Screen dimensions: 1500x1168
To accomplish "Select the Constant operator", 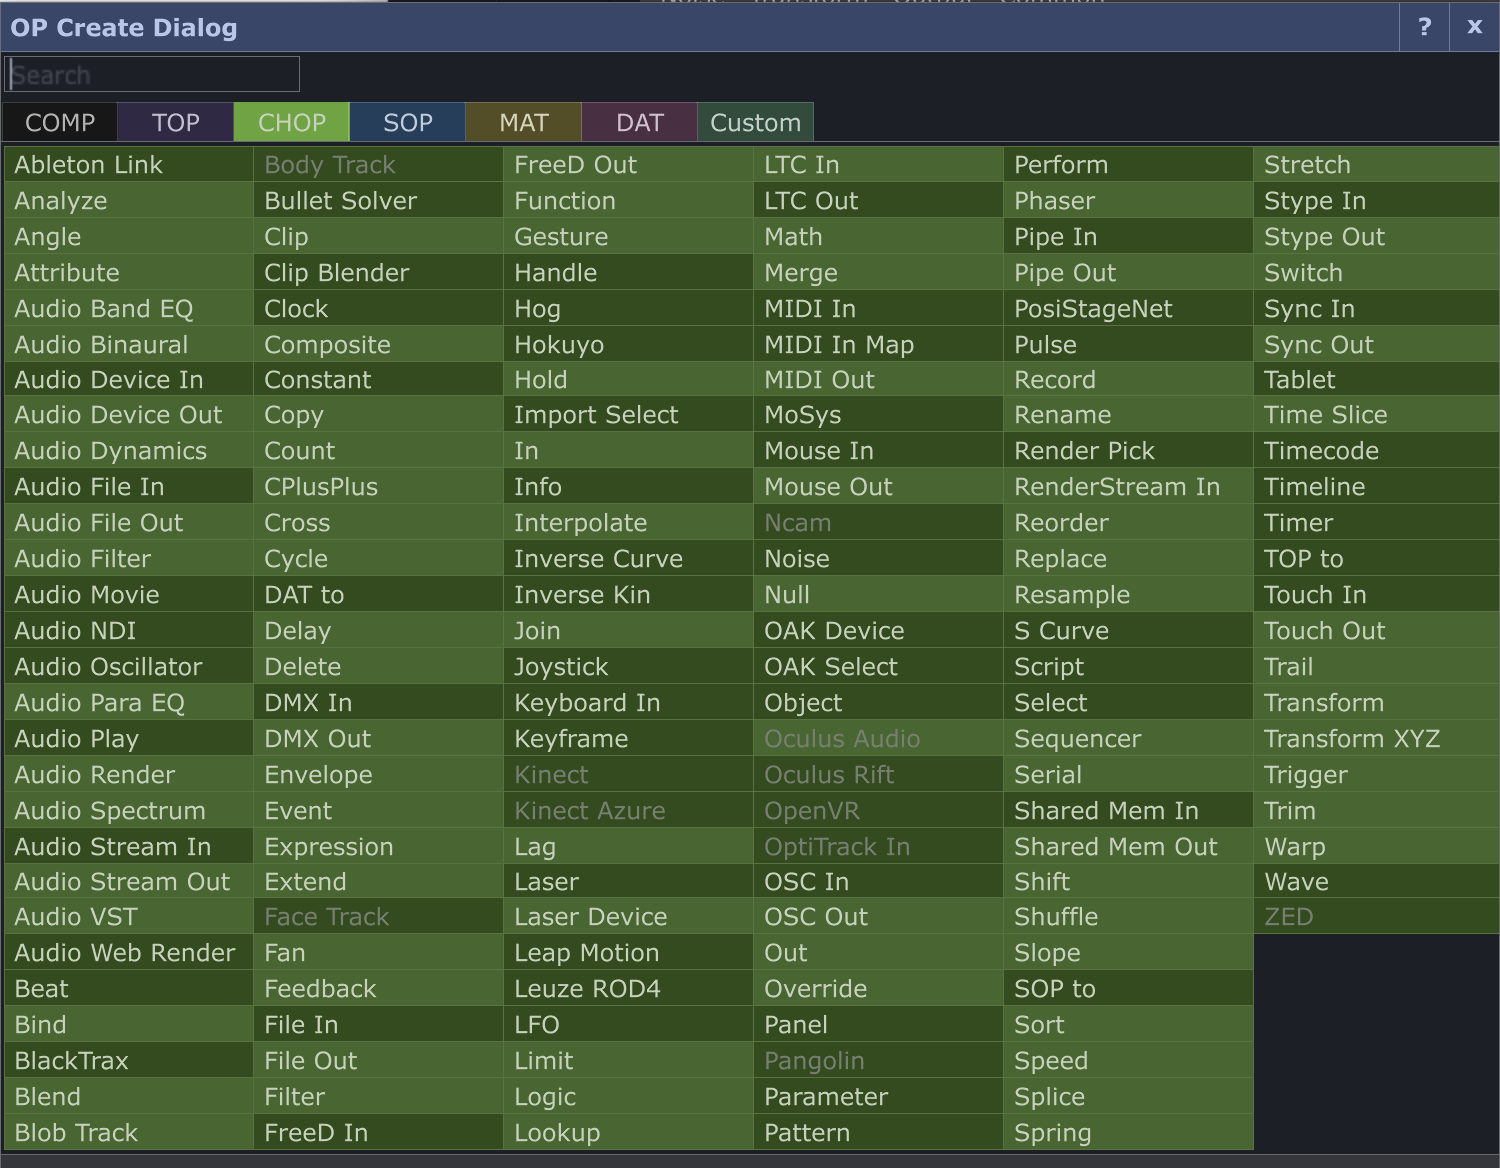I will coord(378,380).
